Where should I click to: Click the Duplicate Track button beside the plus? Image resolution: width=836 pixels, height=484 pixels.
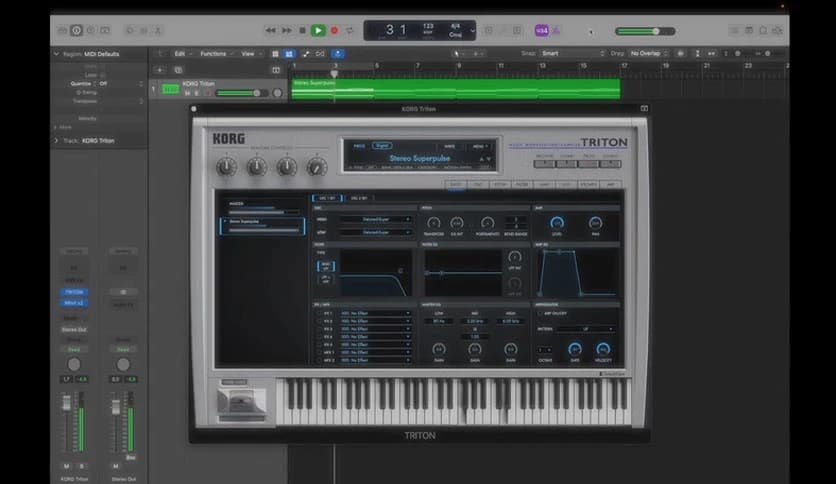pyautogui.click(x=179, y=70)
